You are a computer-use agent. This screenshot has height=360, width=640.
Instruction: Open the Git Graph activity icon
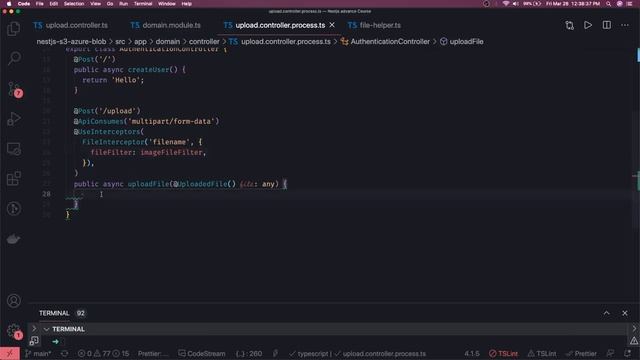tap(13, 209)
